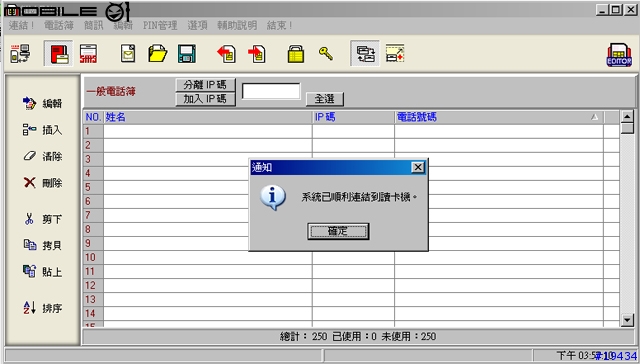The width and height of the screenshot is (640, 364).
Task: Click 插入 insert in left sidebar
Action: [x=42, y=130]
